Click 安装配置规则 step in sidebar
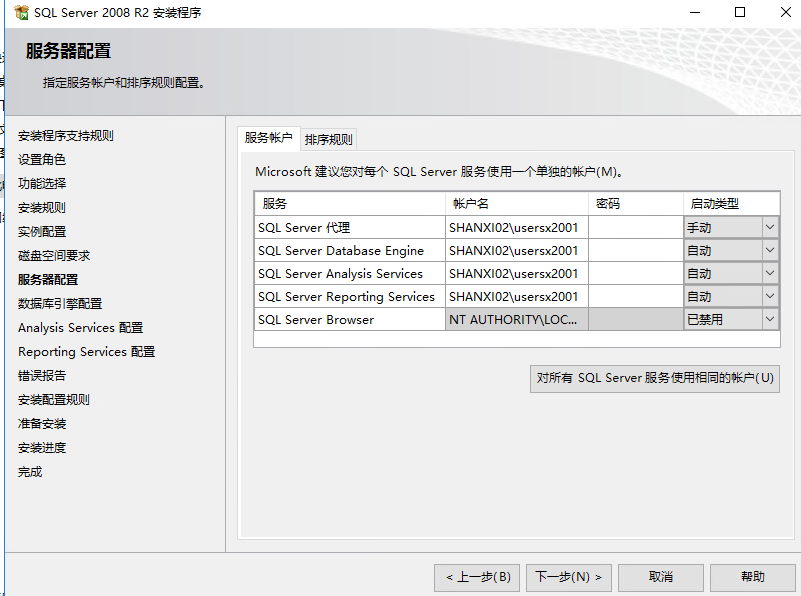Screen dimensions: 801x596 click(54, 400)
